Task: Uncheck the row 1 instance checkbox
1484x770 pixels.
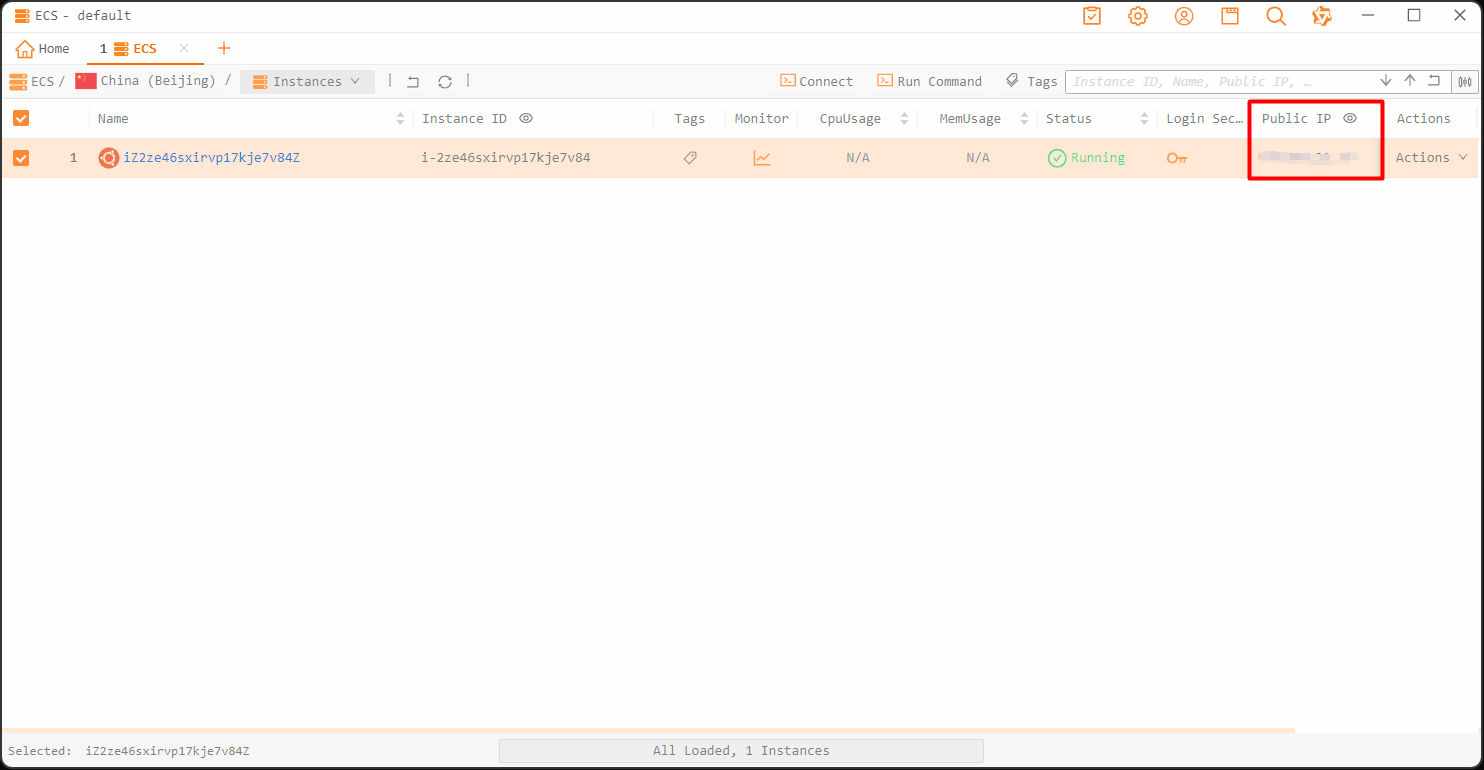Action: click(21, 158)
